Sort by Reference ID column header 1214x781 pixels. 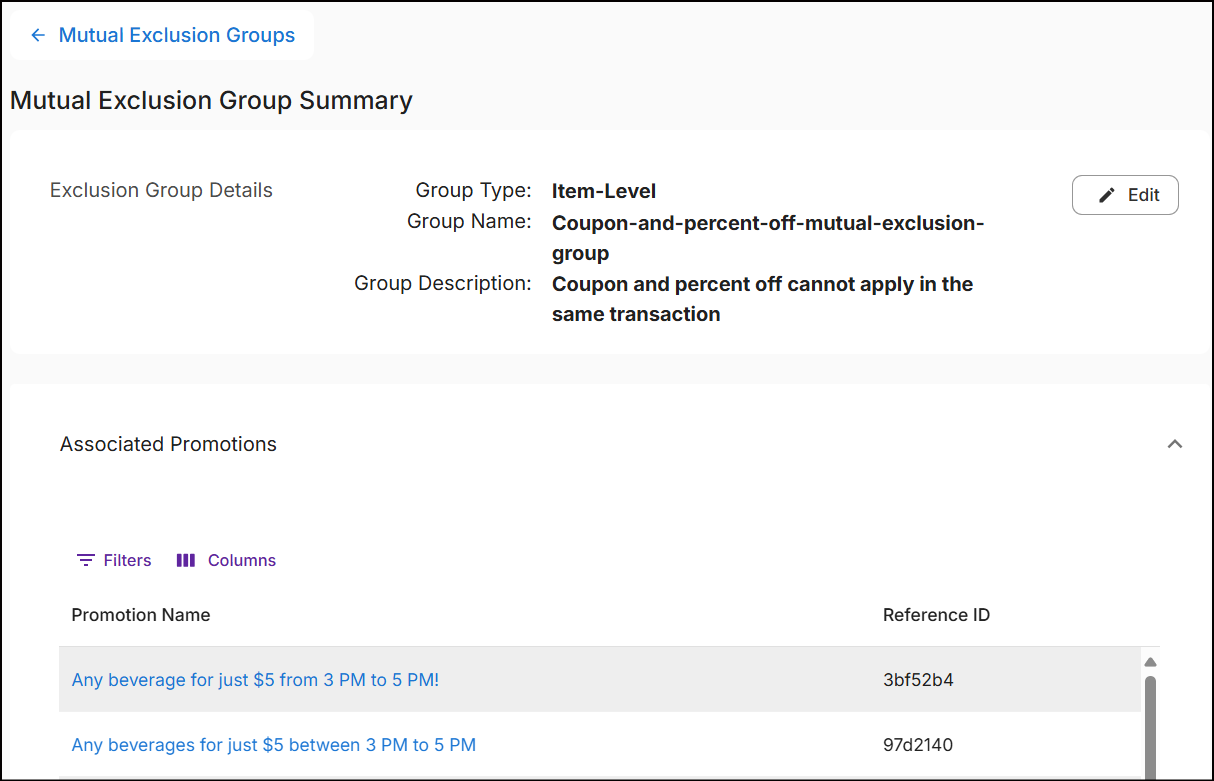(x=936, y=615)
